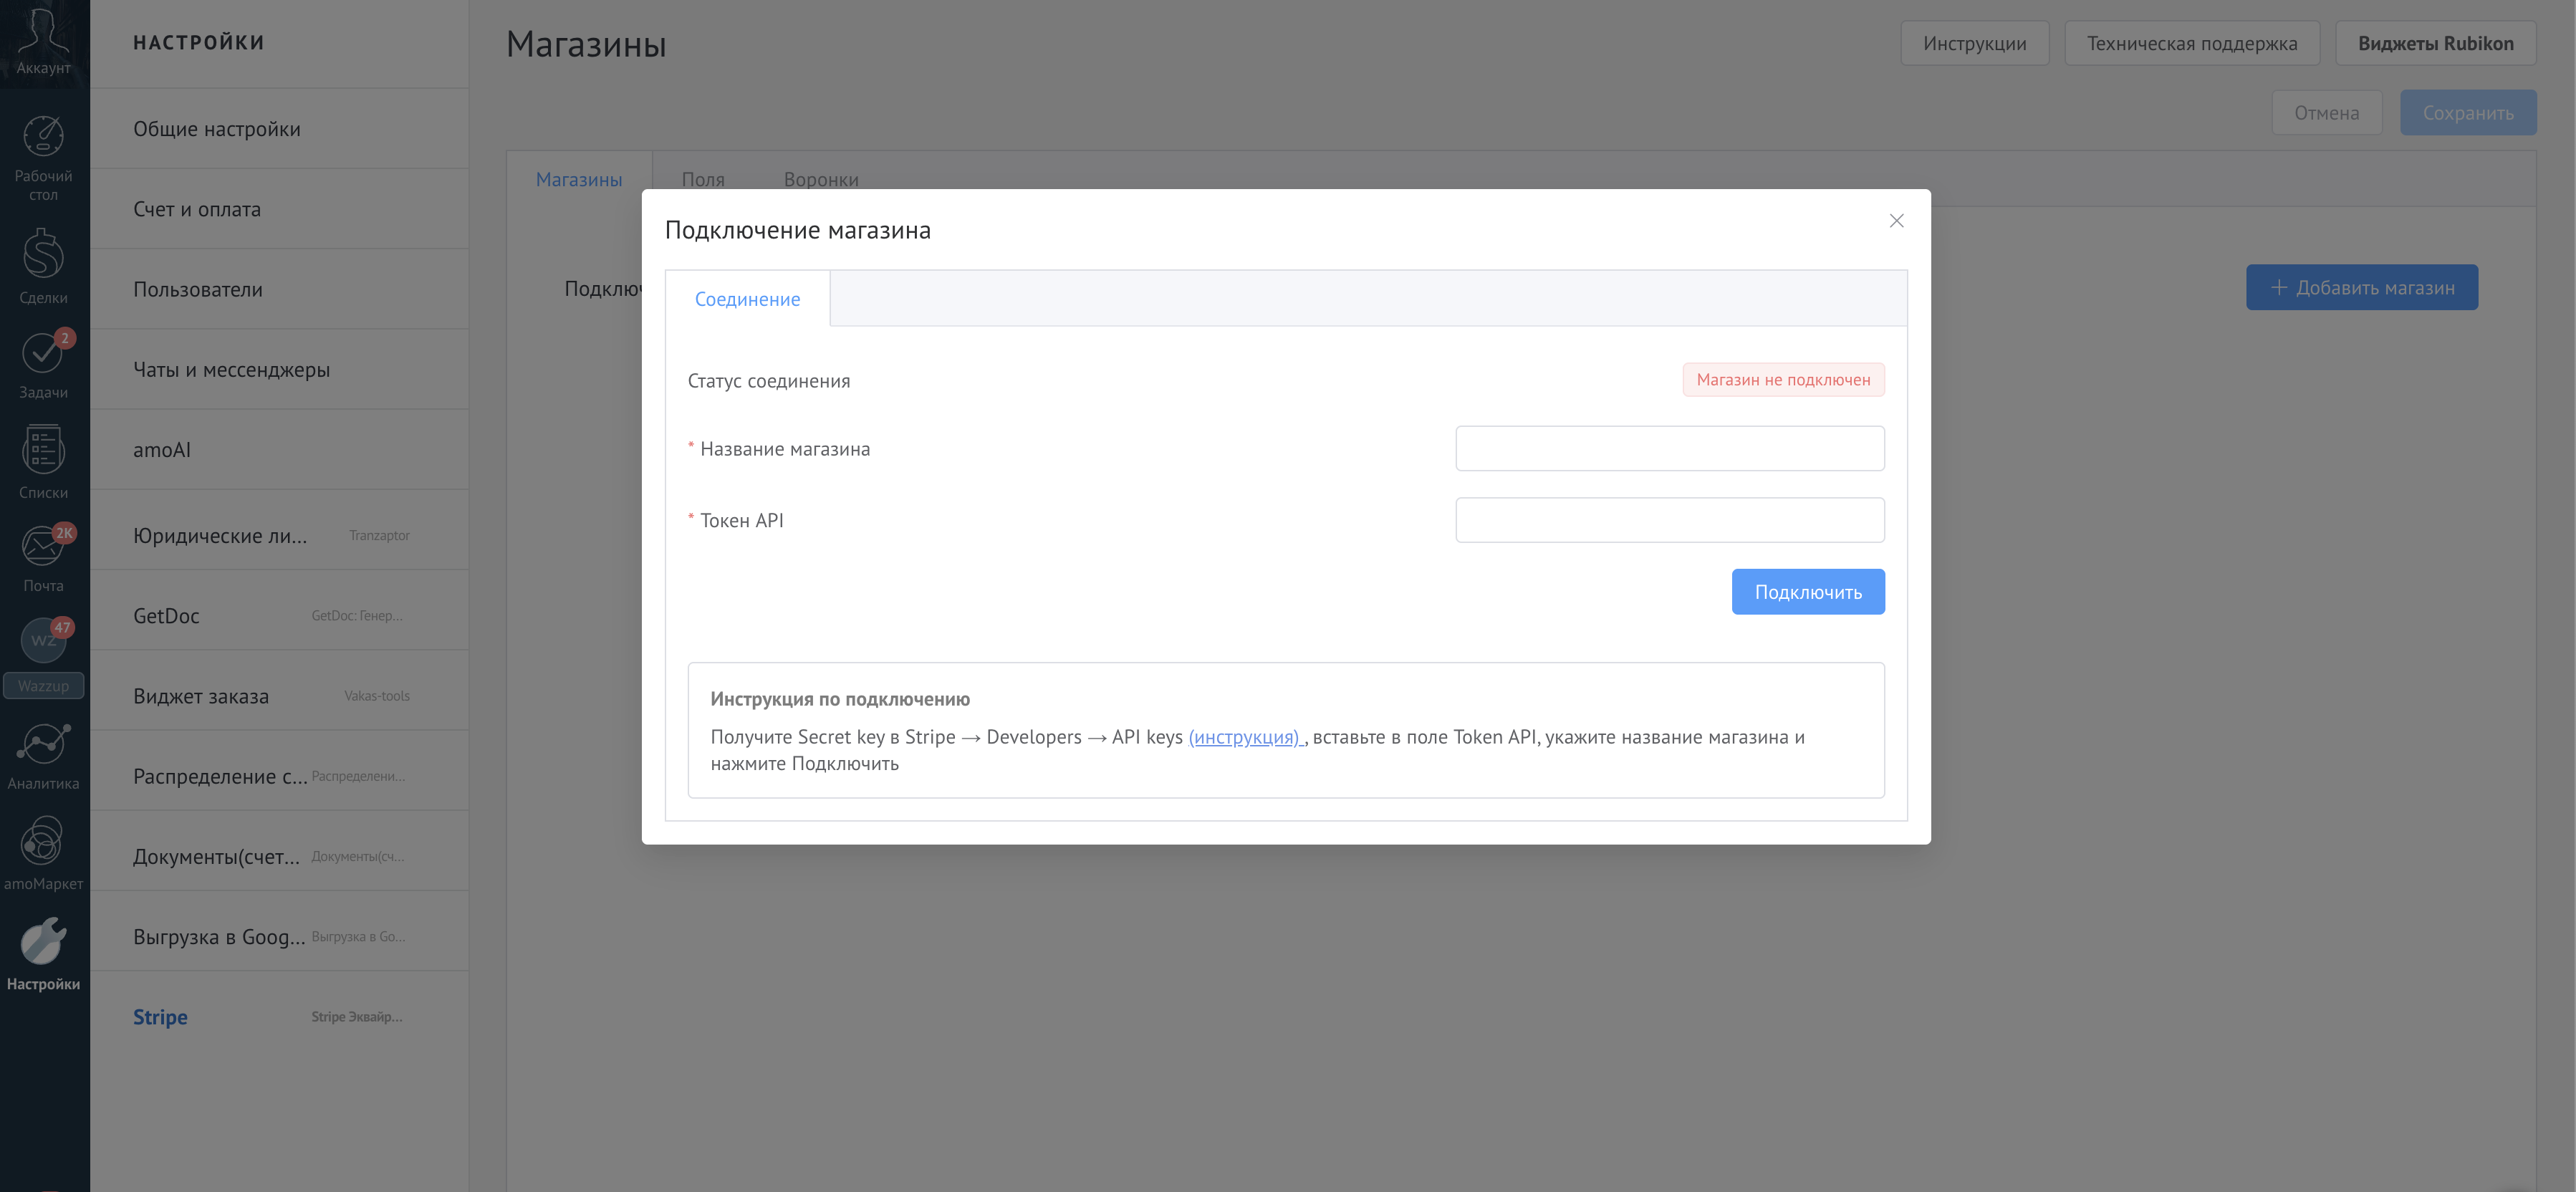Viewport: 2576px width, 1192px height.
Task: Click the Добавить магазин button
Action: tap(2362, 287)
